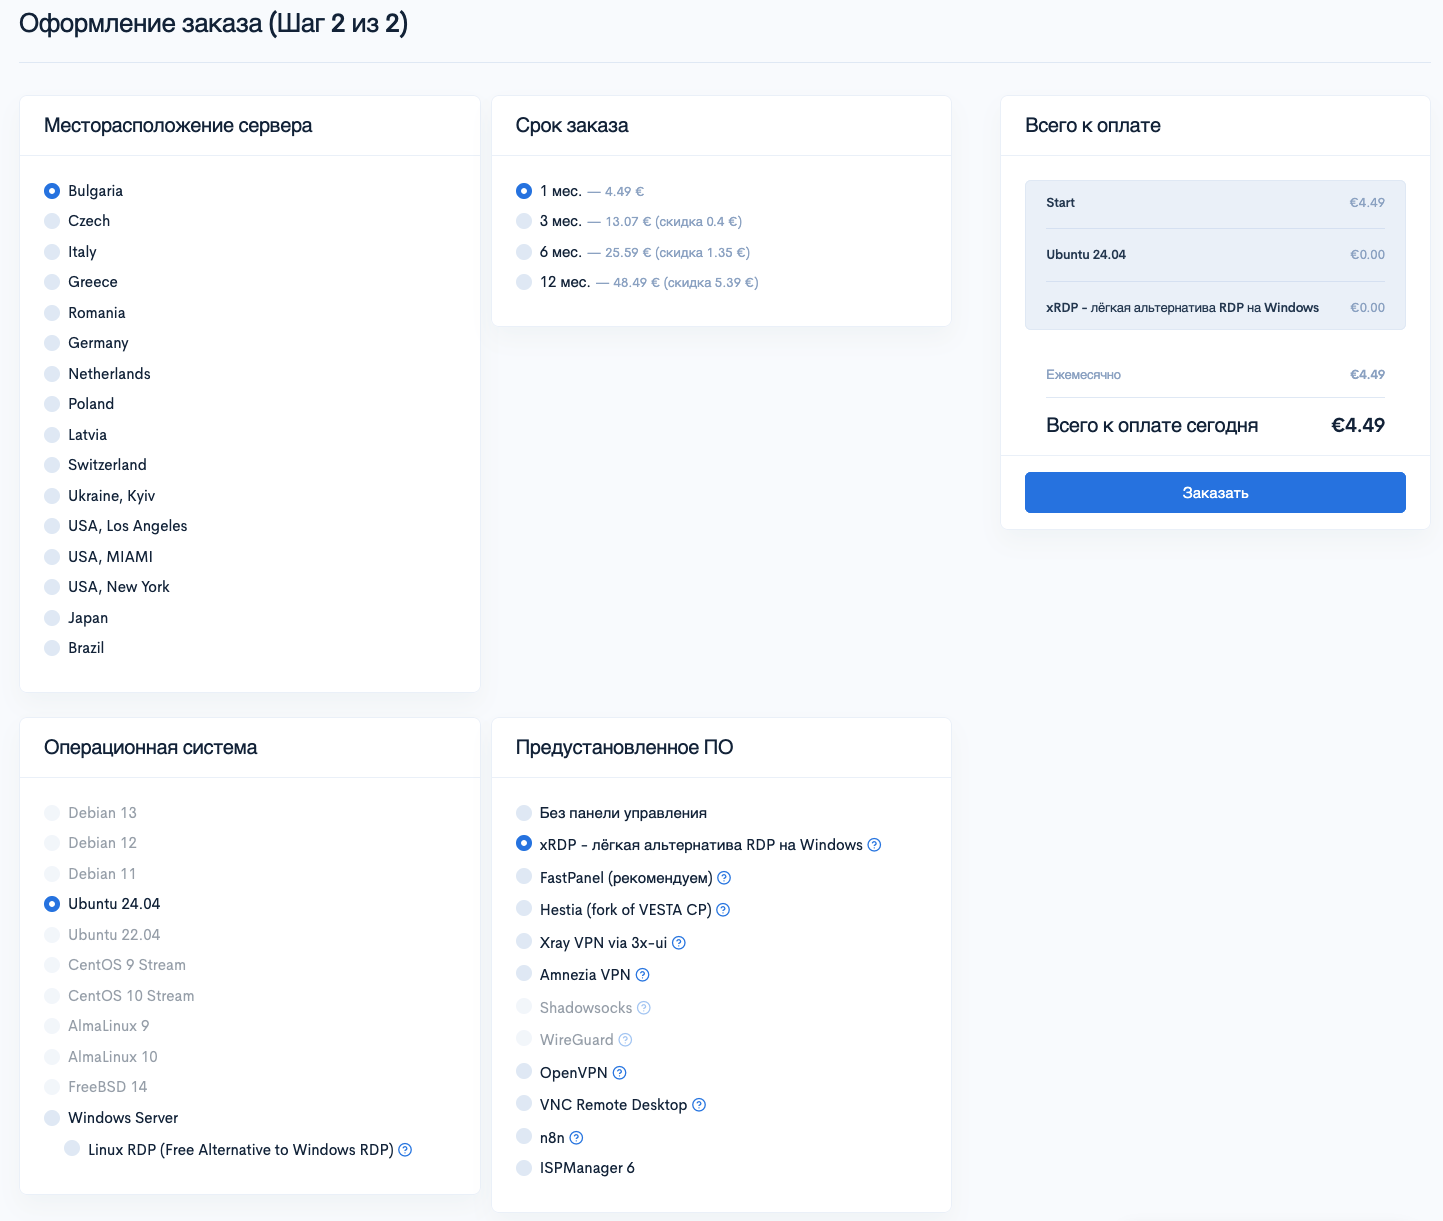Pick USA, MIAMI location
The height and width of the screenshot is (1221, 1443).
(52, 557)
